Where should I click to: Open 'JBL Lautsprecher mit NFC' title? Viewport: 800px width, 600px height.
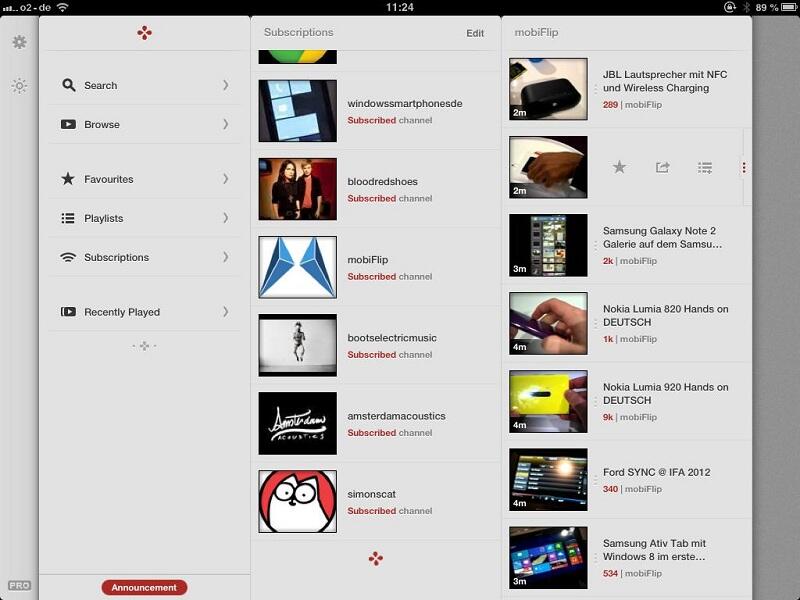pyautogui.click(x=665, y=81)
